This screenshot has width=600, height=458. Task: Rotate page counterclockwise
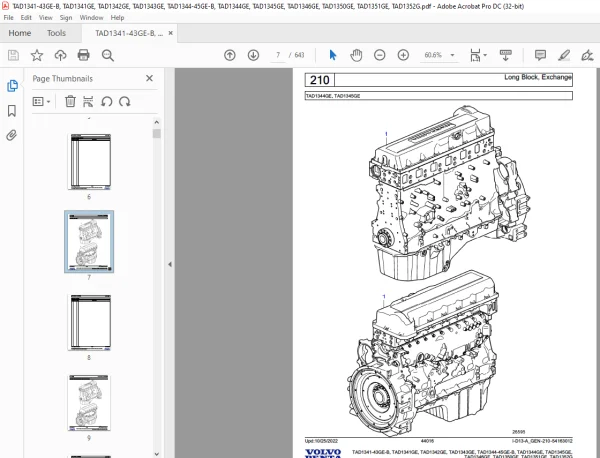[106, 102]
